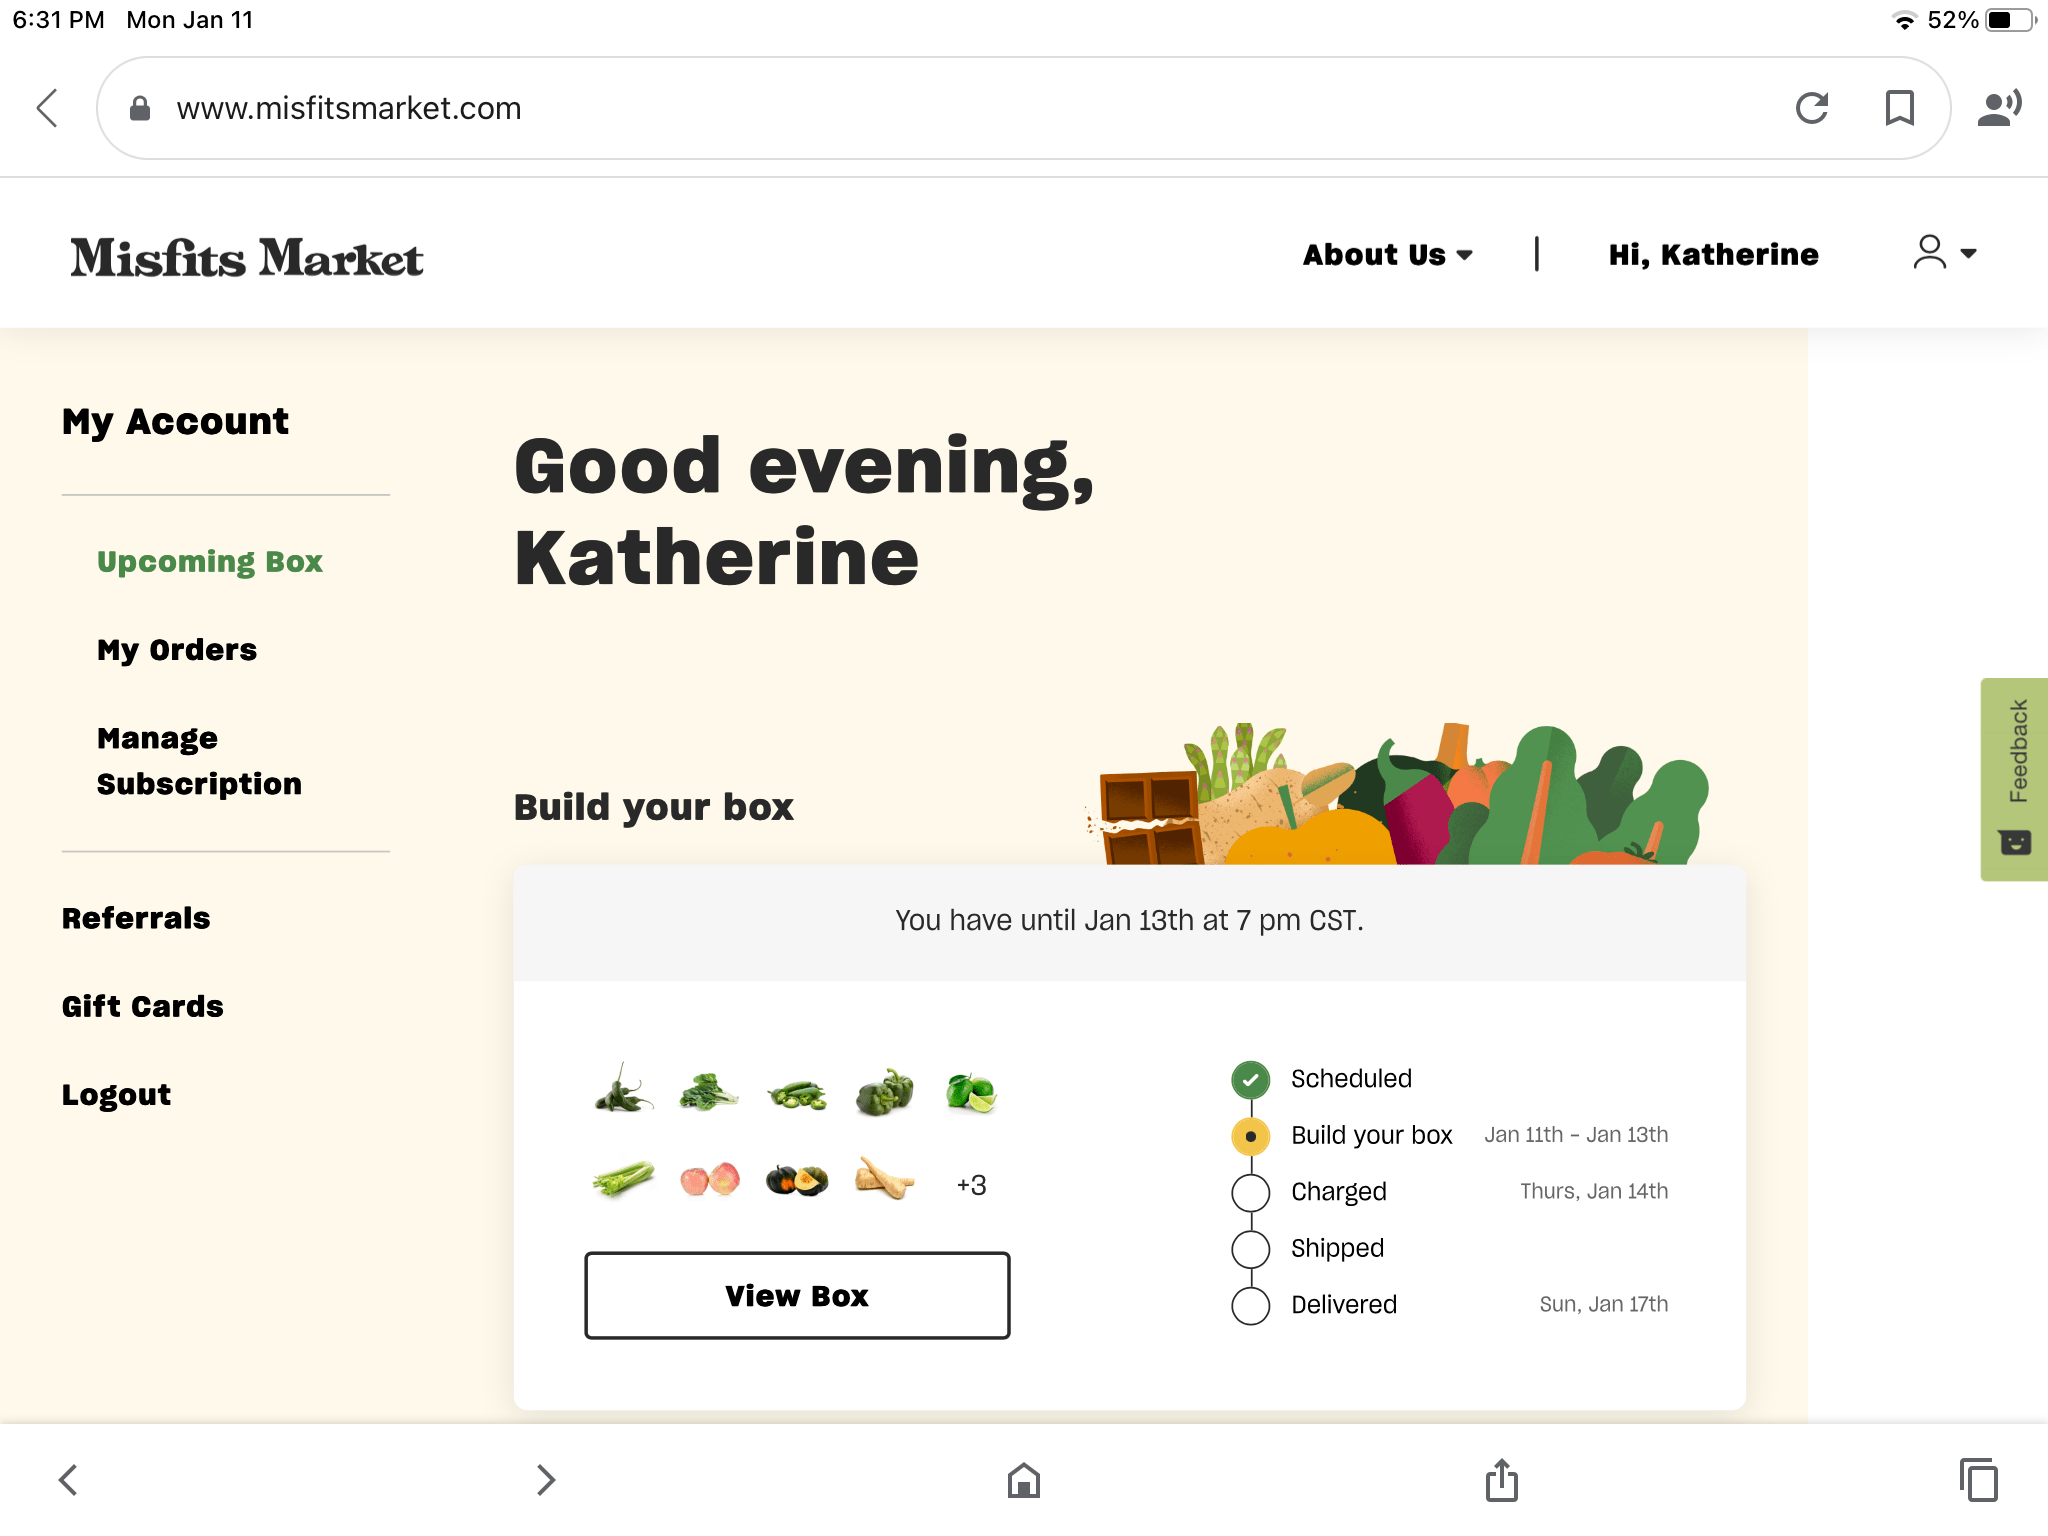2048x1536 pixels.
Task: Tap the address bar URL field
Action: [900, 108]
